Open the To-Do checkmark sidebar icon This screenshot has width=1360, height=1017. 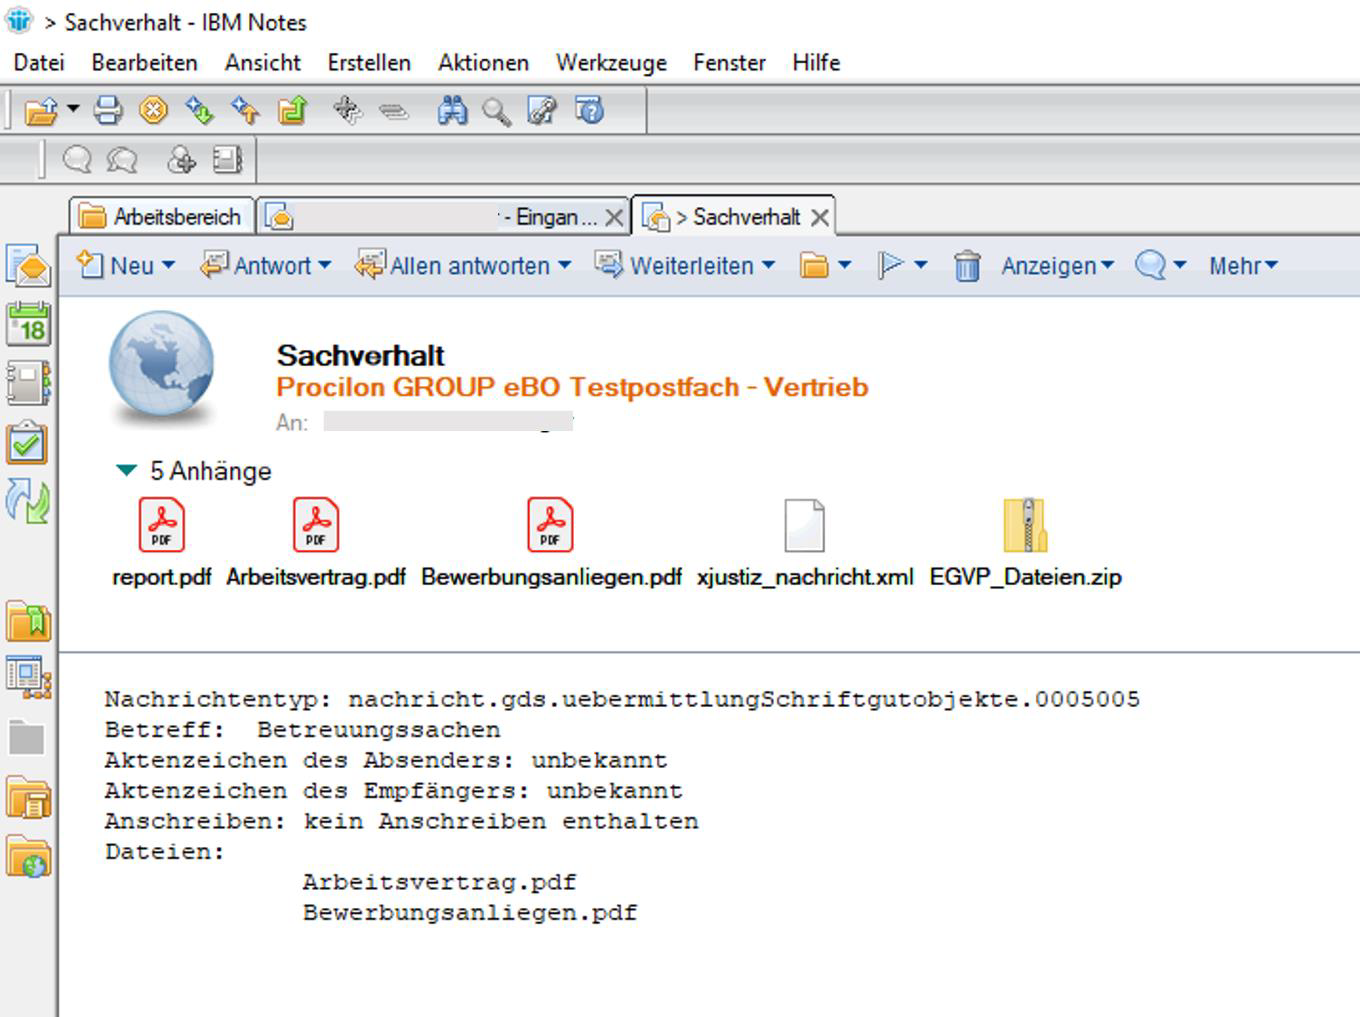[28, 443]
